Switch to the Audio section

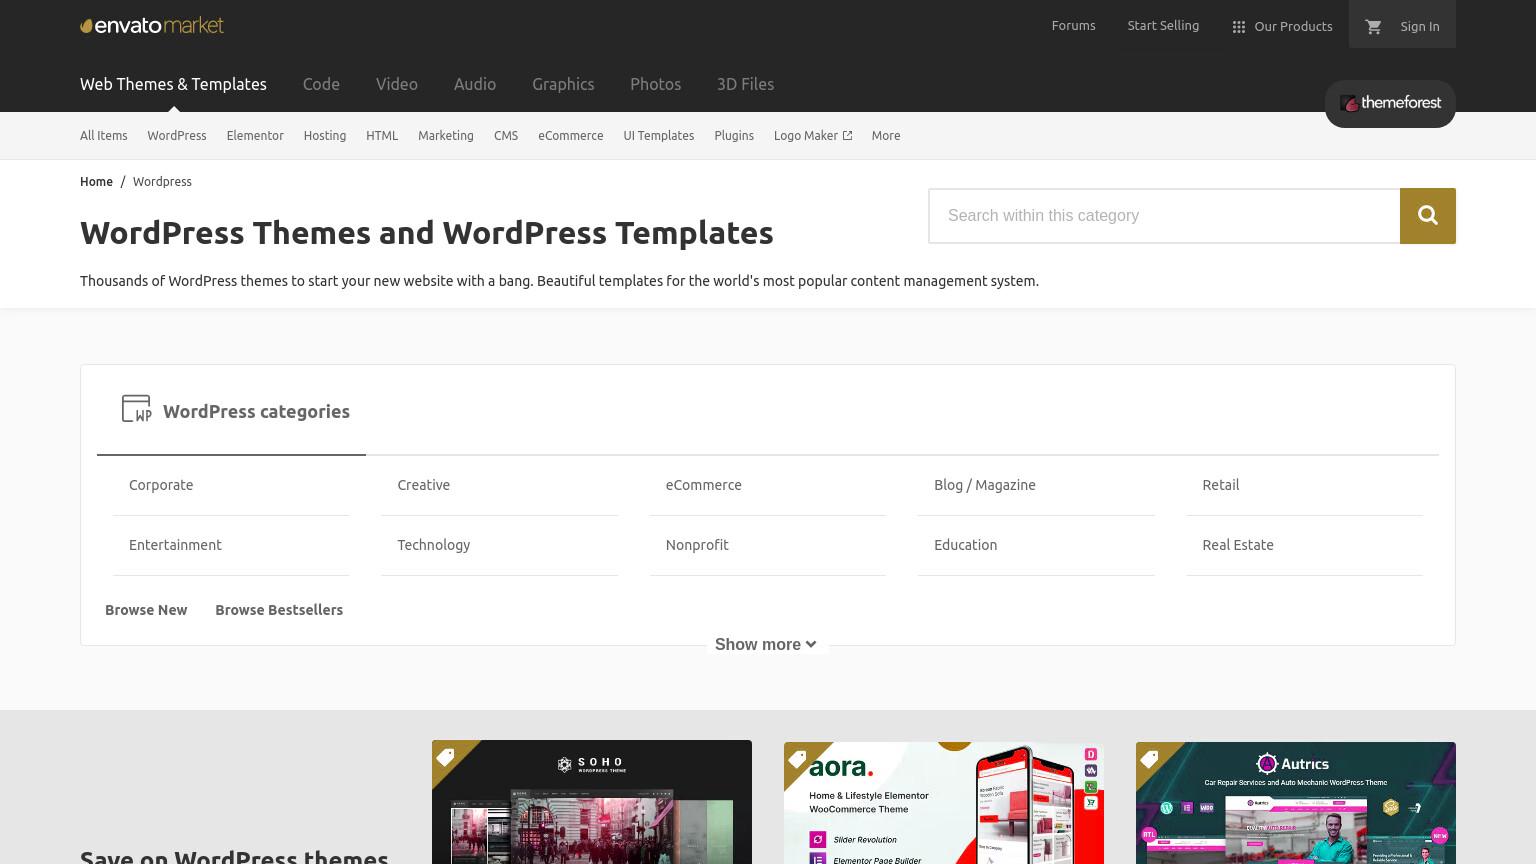[x=475, y=84]
